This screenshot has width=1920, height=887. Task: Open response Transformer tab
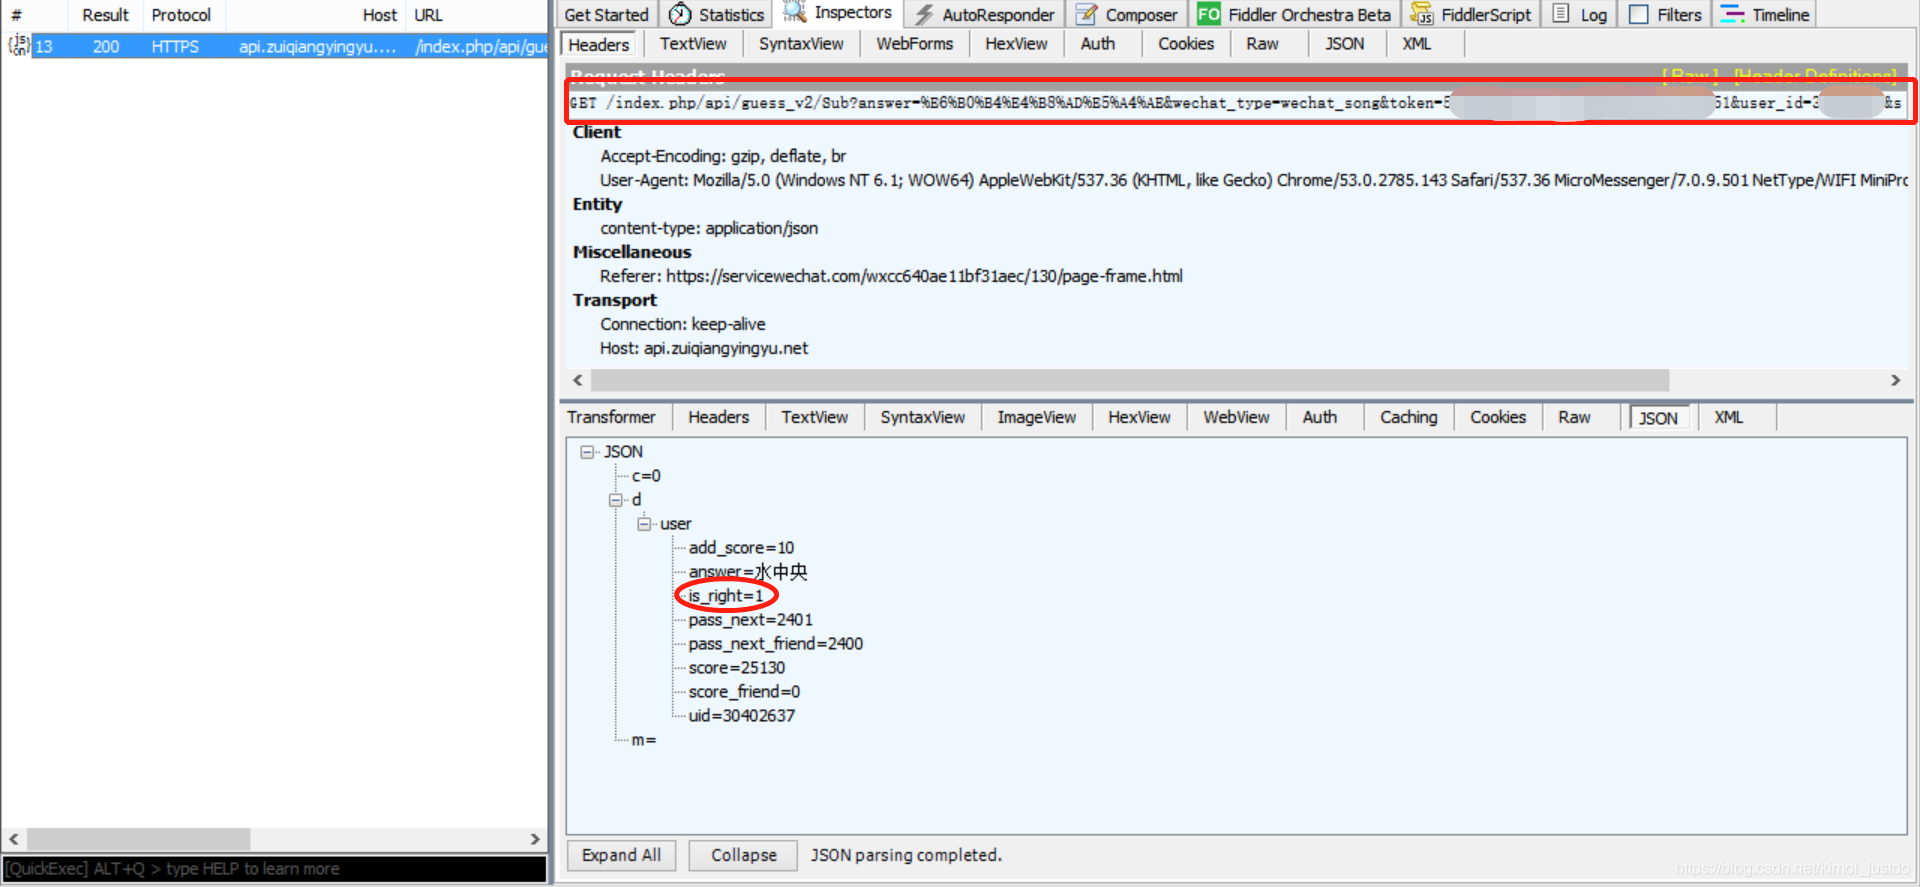click(612, 417)
